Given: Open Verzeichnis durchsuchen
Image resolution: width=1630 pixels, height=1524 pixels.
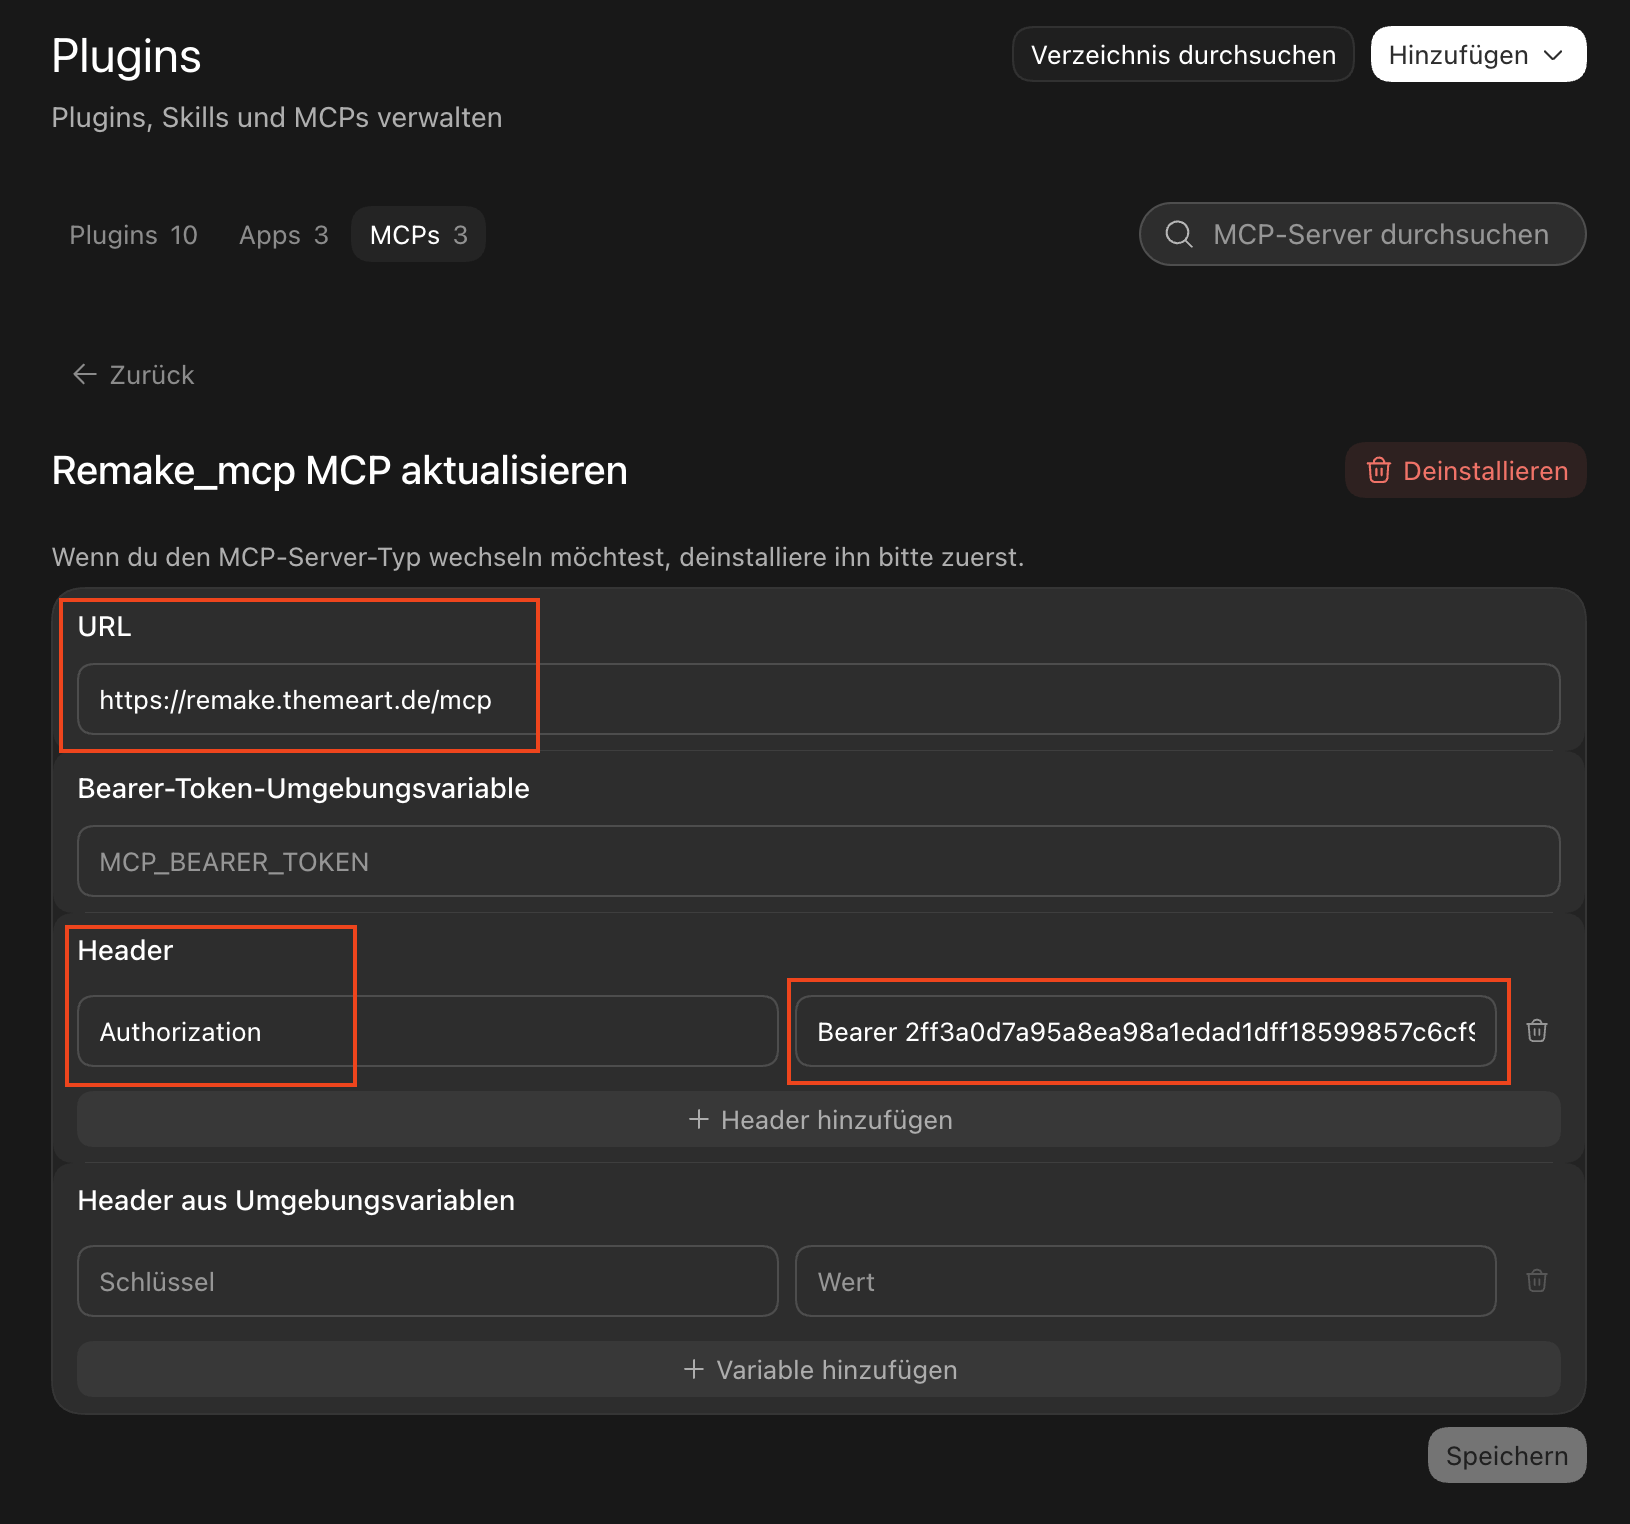Looking at the screenshot, I should pyautogui.click(x=1183, y=54).
